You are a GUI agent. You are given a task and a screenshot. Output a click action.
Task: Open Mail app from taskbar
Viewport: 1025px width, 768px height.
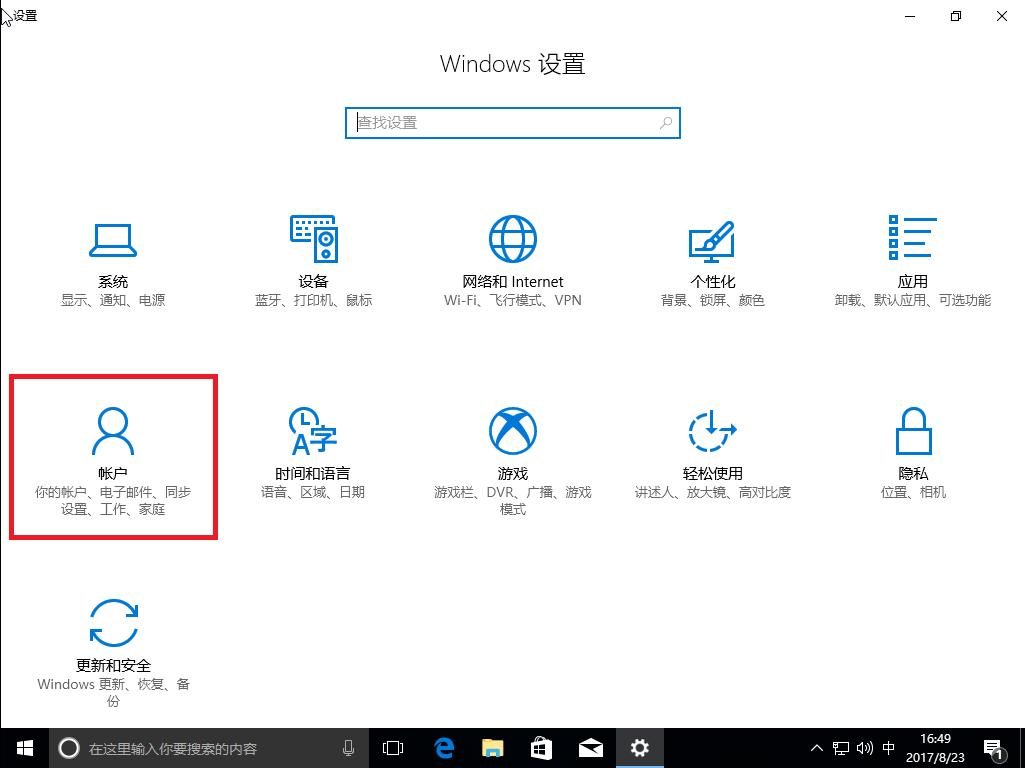(591, 747)
